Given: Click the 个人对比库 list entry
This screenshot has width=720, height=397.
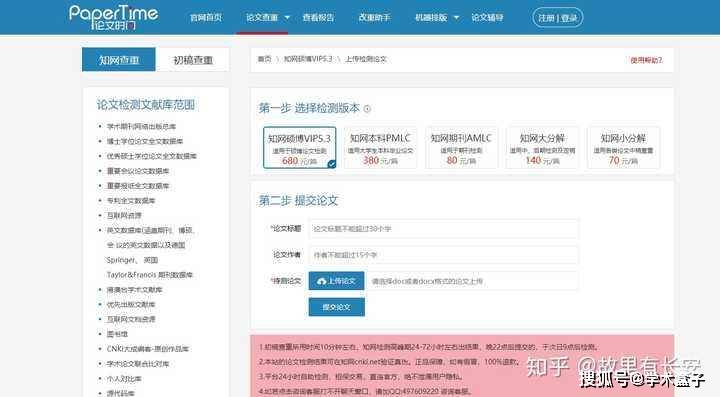Looking at the screenshot, I should (x=124, y=379).
